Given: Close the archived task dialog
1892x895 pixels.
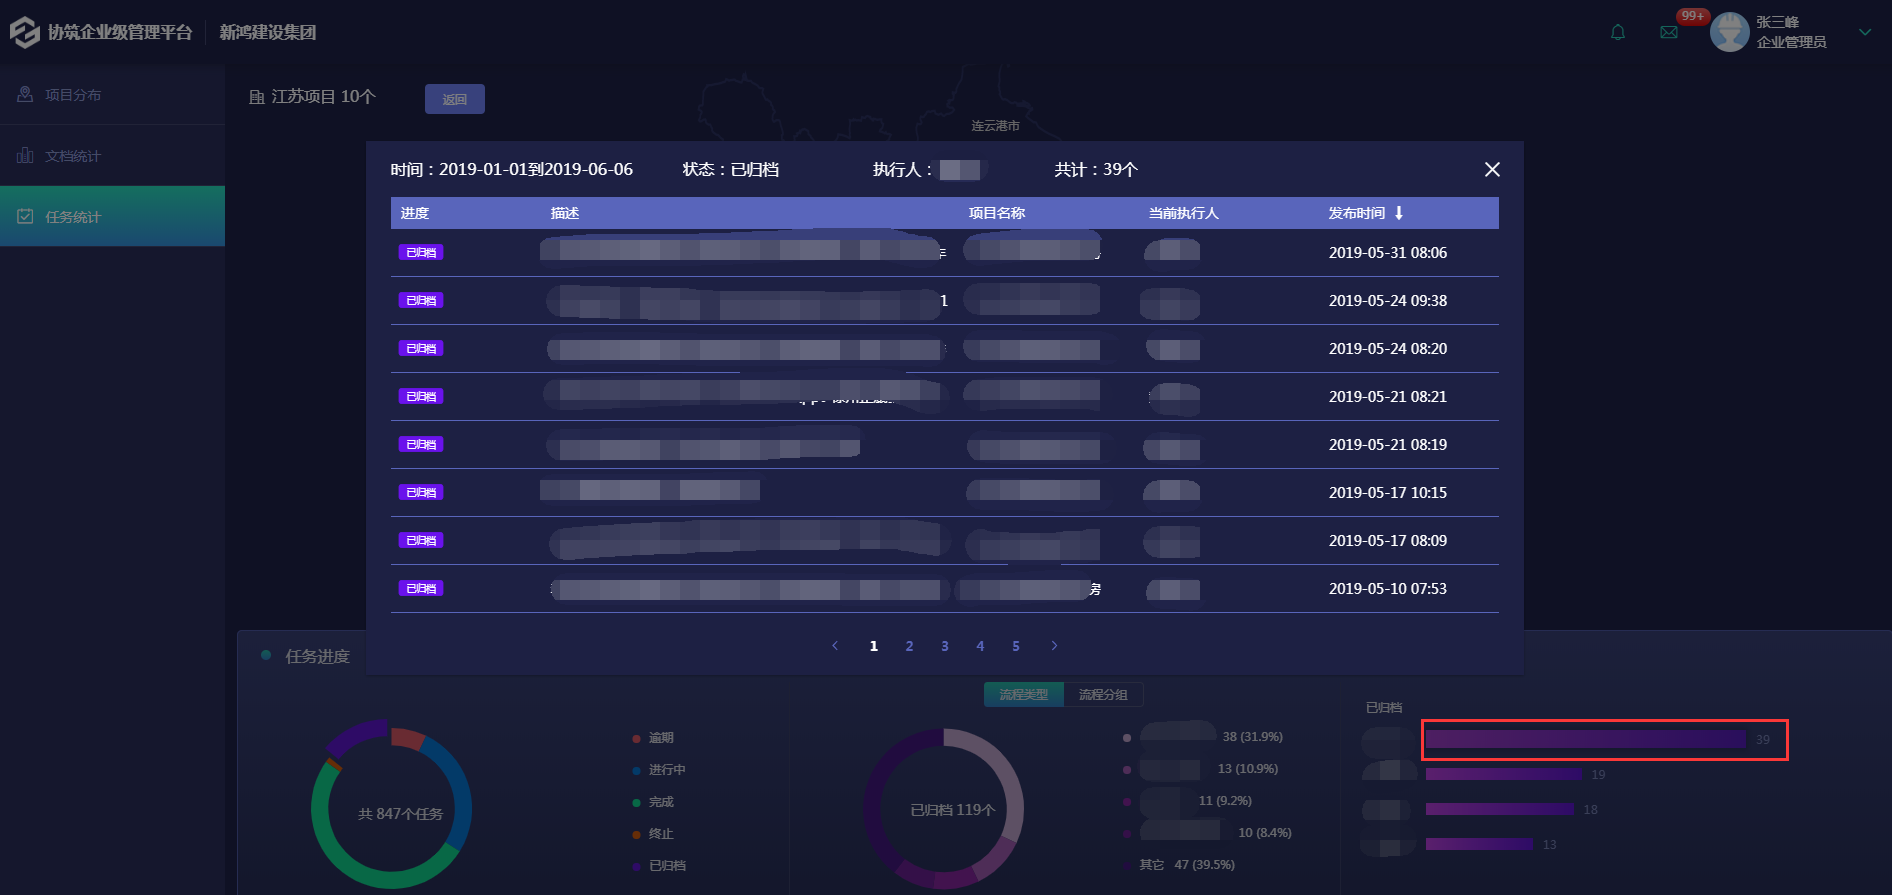Looking at the screenshot, I should (x=1492, y=170).
